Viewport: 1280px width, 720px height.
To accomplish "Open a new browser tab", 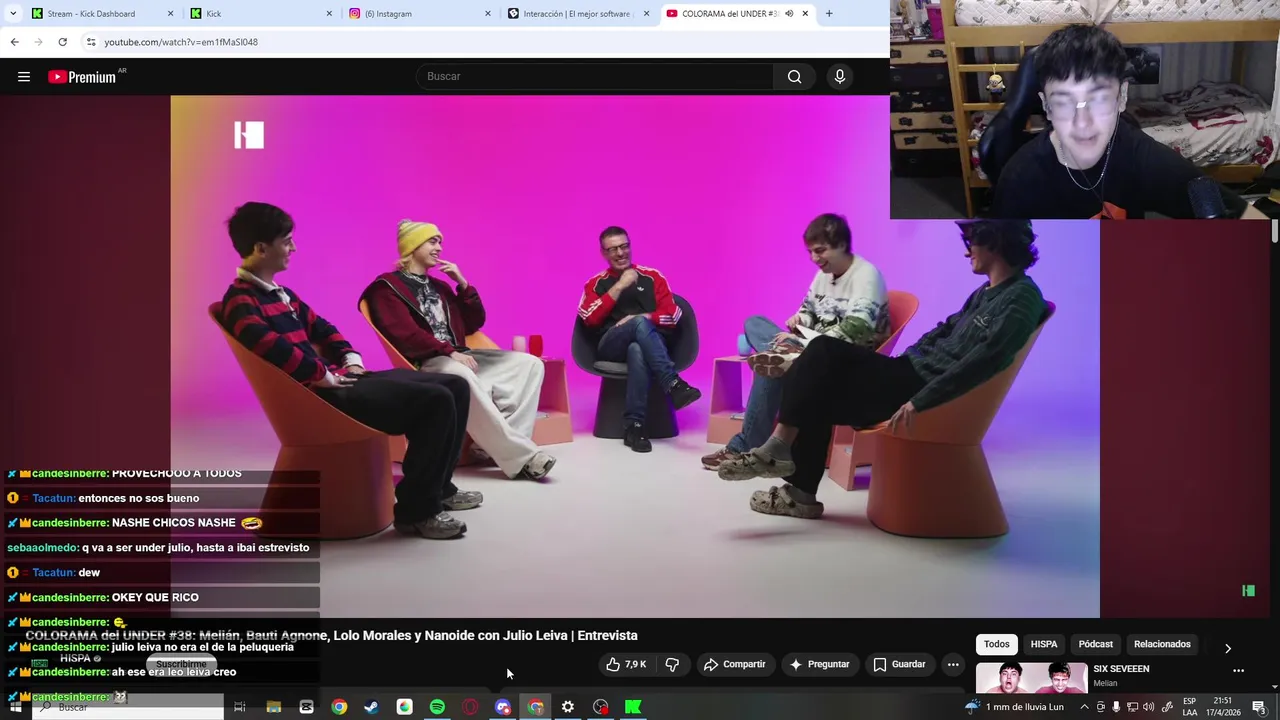I will (829, 14).
